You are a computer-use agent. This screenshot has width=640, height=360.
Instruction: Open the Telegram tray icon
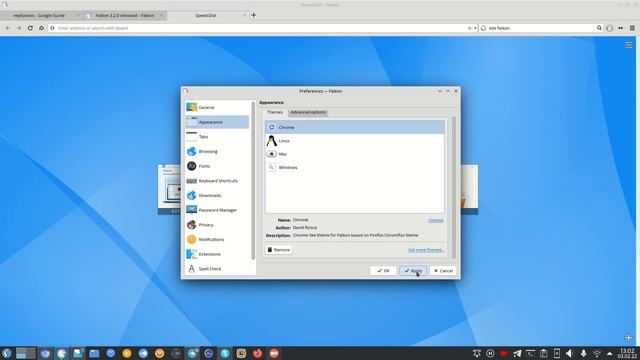click(x=517, y=353)
